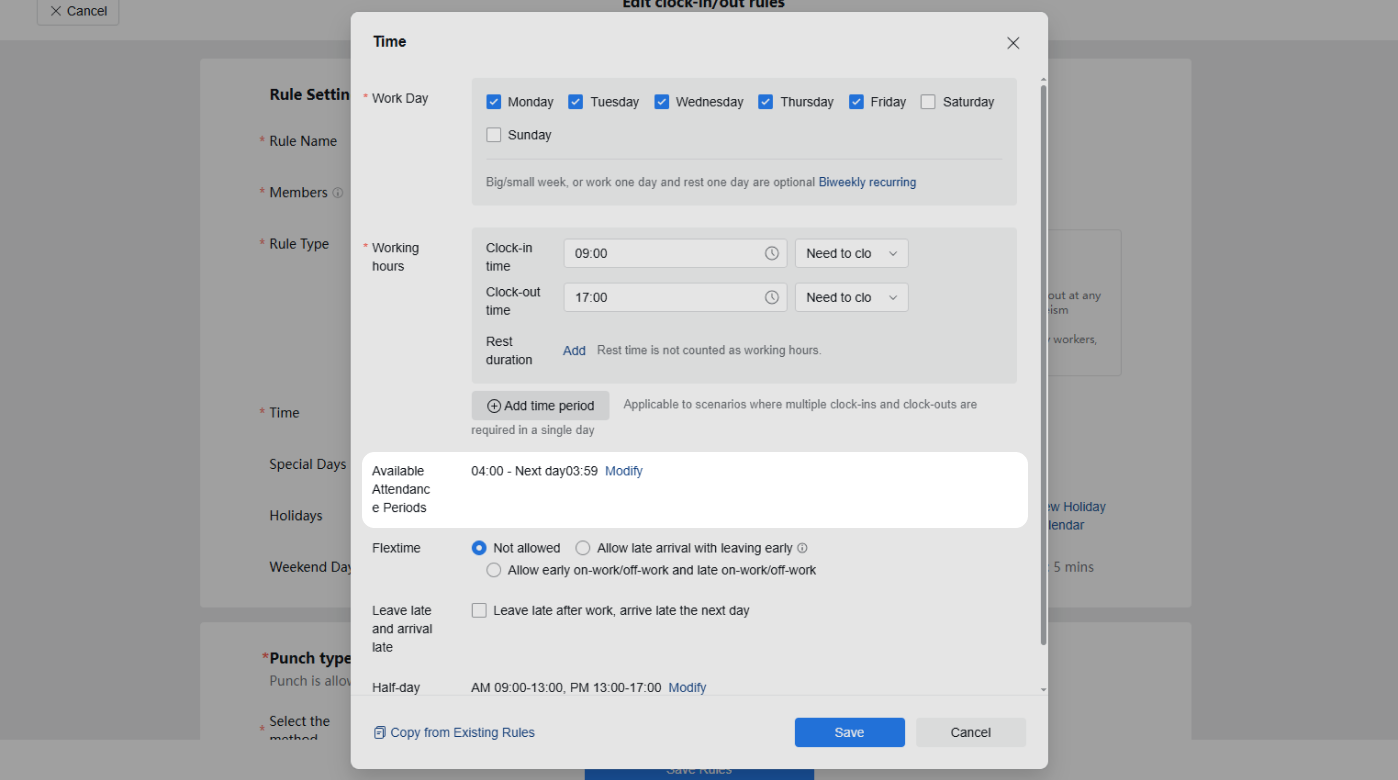Enable Sunday as a work day
1398x780 pixels.
point(493,135)
